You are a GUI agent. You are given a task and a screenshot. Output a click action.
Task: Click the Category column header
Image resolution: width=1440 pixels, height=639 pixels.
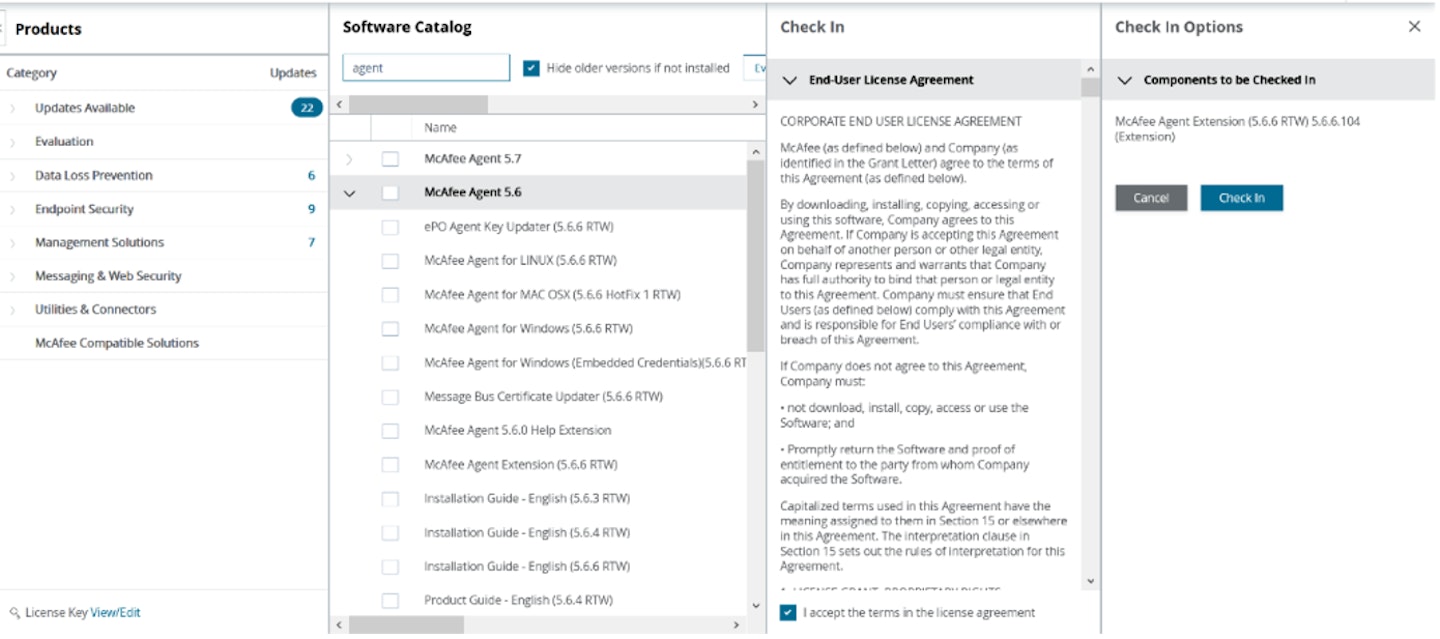pos(31,73)
